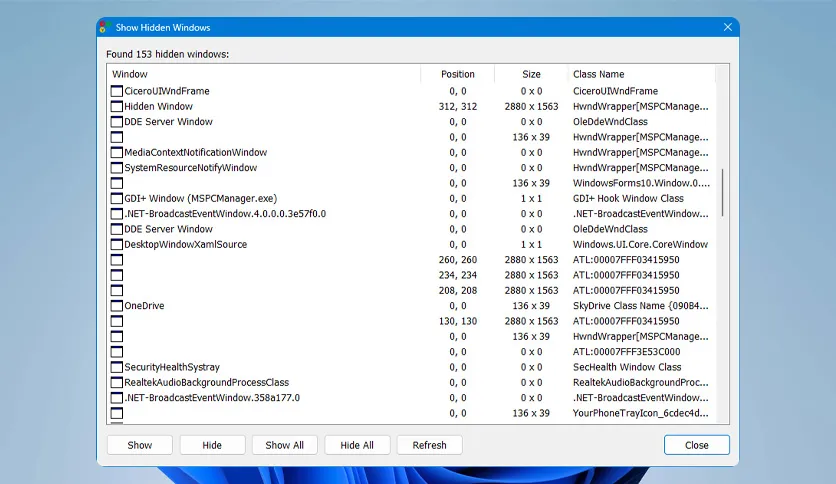This screenshot has width=836, height=484.
Task: Click the 'WindowsForms10.Window.0....' class cell
Action: 641,183
